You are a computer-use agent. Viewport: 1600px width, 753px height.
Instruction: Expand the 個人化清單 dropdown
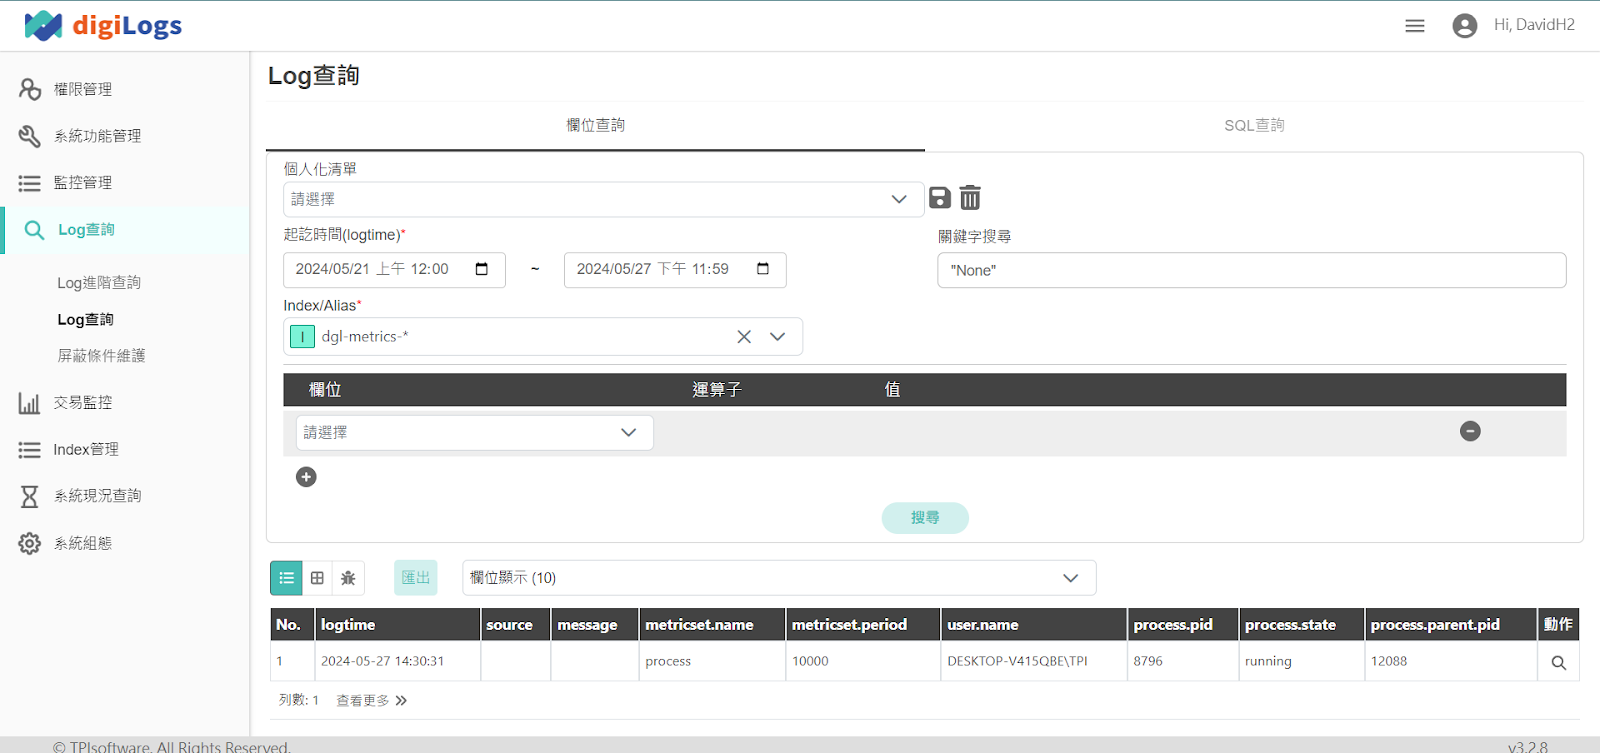point(603,200)
